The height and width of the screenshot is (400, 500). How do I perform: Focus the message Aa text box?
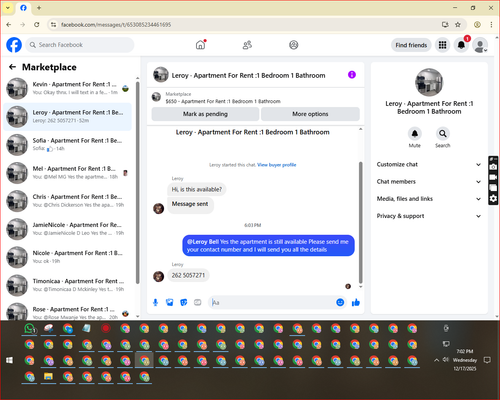click(x=272, y=302)
